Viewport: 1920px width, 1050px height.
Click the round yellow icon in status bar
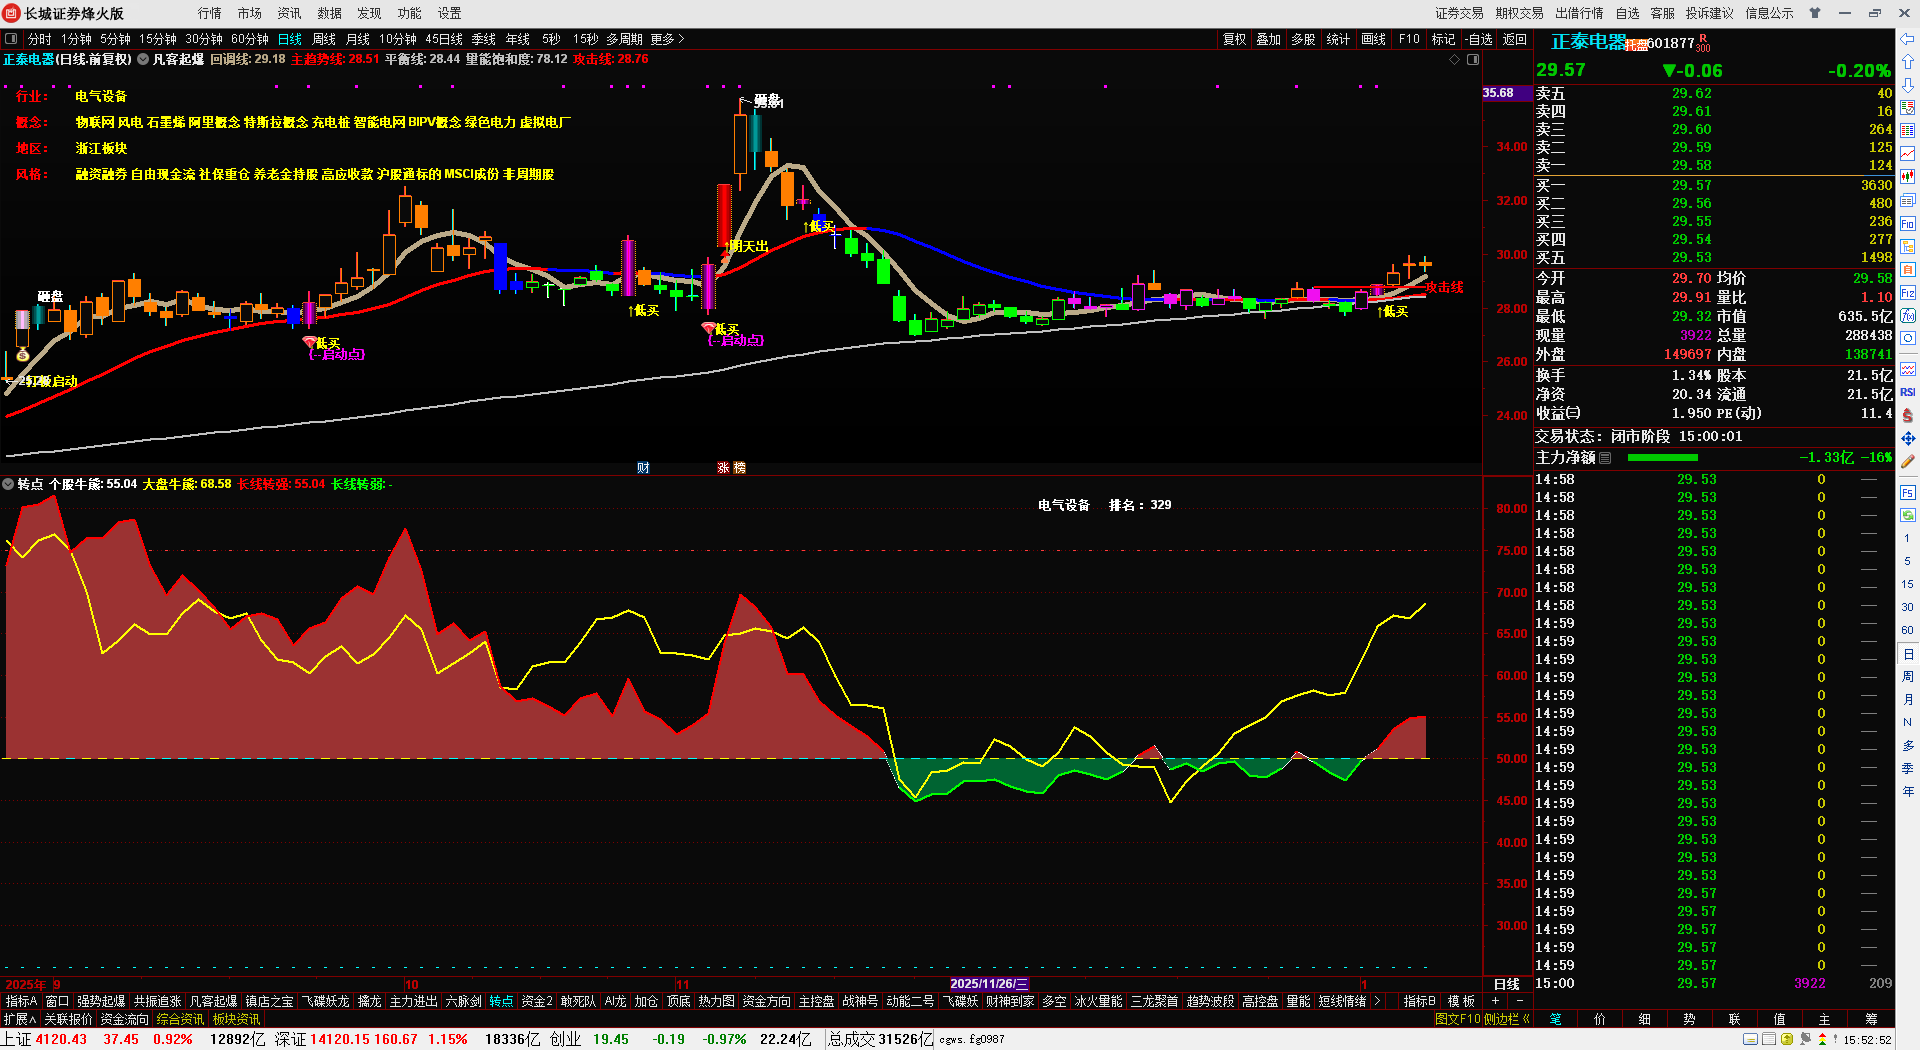pyautogui.click(x=1787, y=1040)
